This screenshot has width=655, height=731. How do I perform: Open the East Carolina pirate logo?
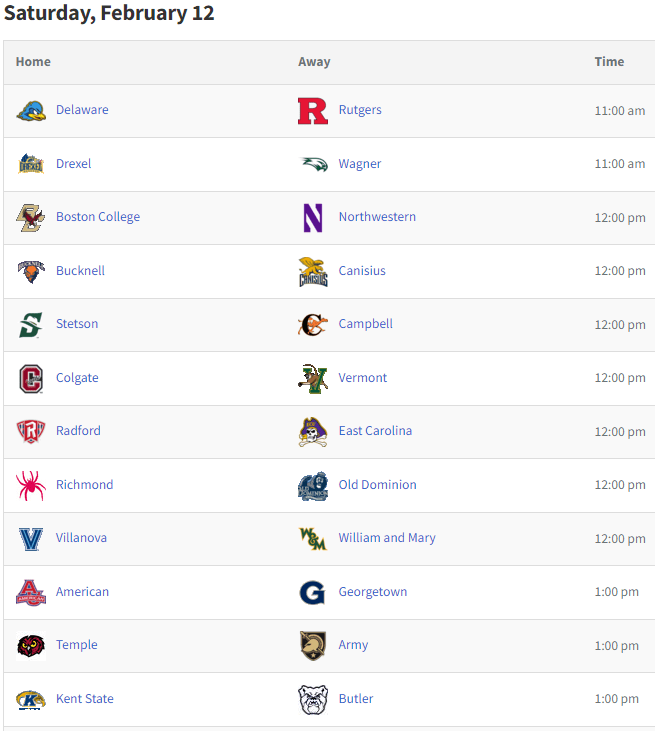click(313, 432)
